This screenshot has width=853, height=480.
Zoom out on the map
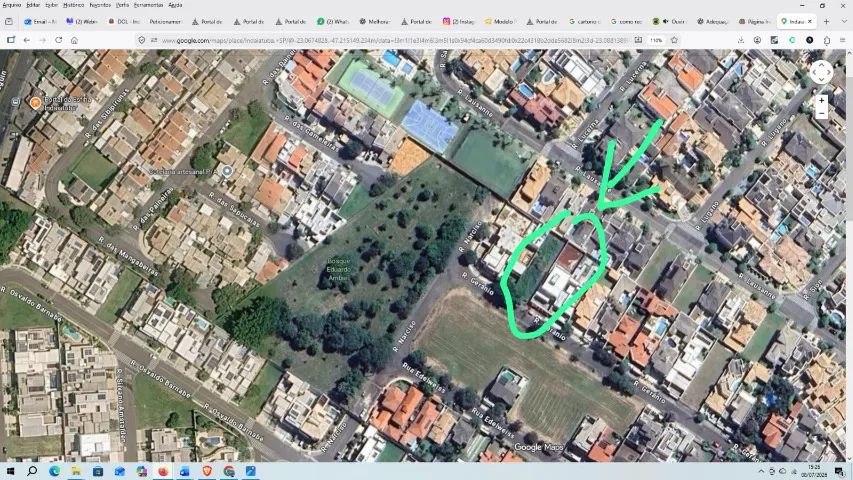pos(821,114)
